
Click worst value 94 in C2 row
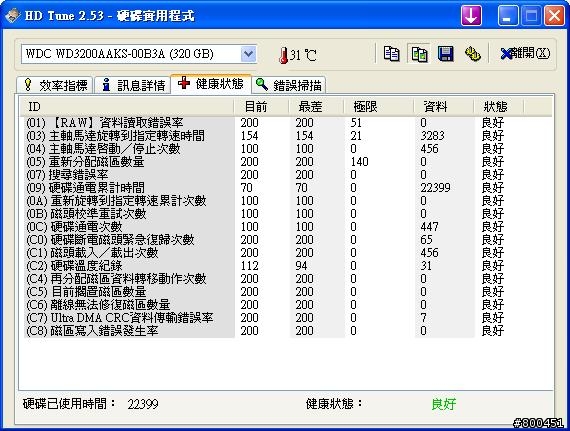301,266
